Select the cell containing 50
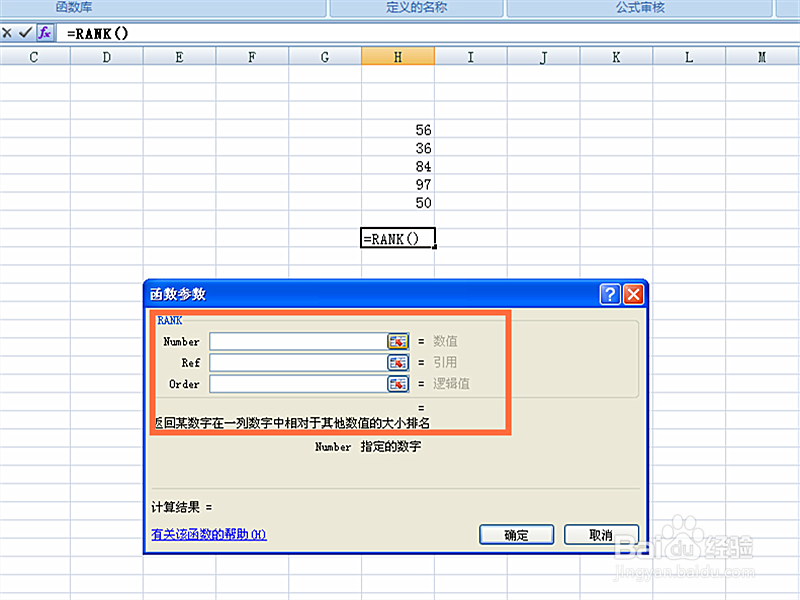 click(398, 203)
